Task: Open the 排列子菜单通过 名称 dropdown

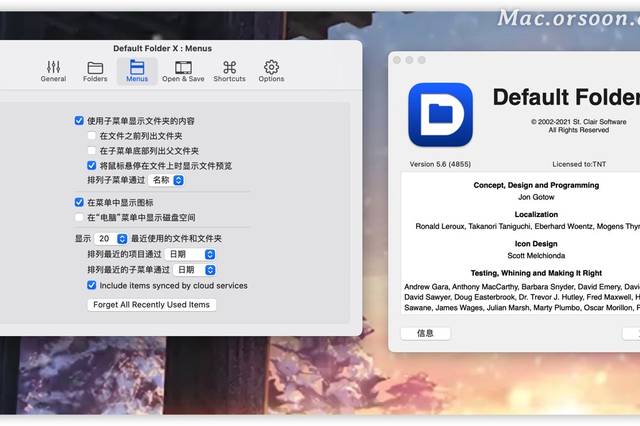Action: point(166,180)
